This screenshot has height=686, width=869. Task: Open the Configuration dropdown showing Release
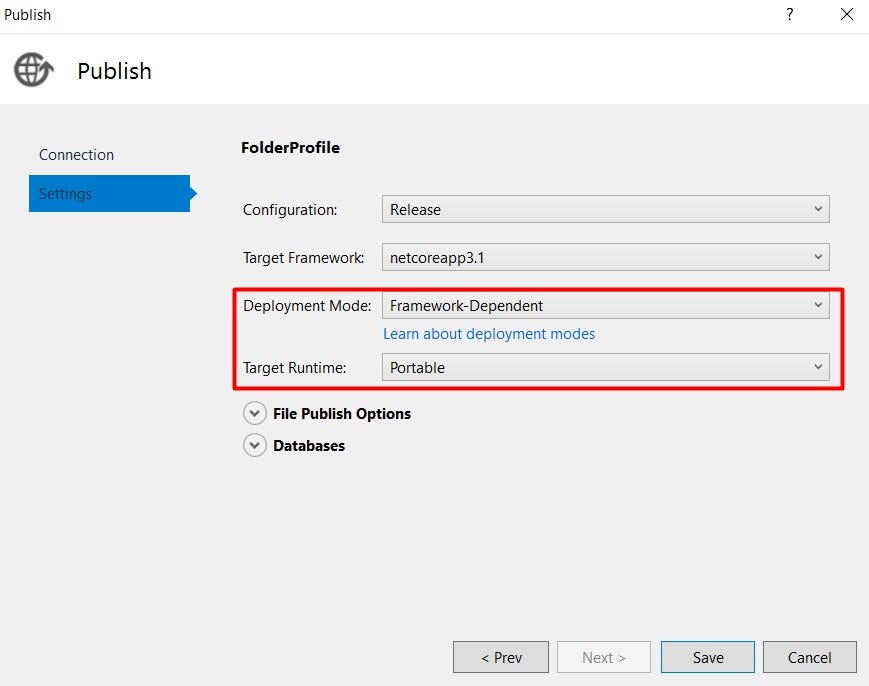(x=605, y=209)
